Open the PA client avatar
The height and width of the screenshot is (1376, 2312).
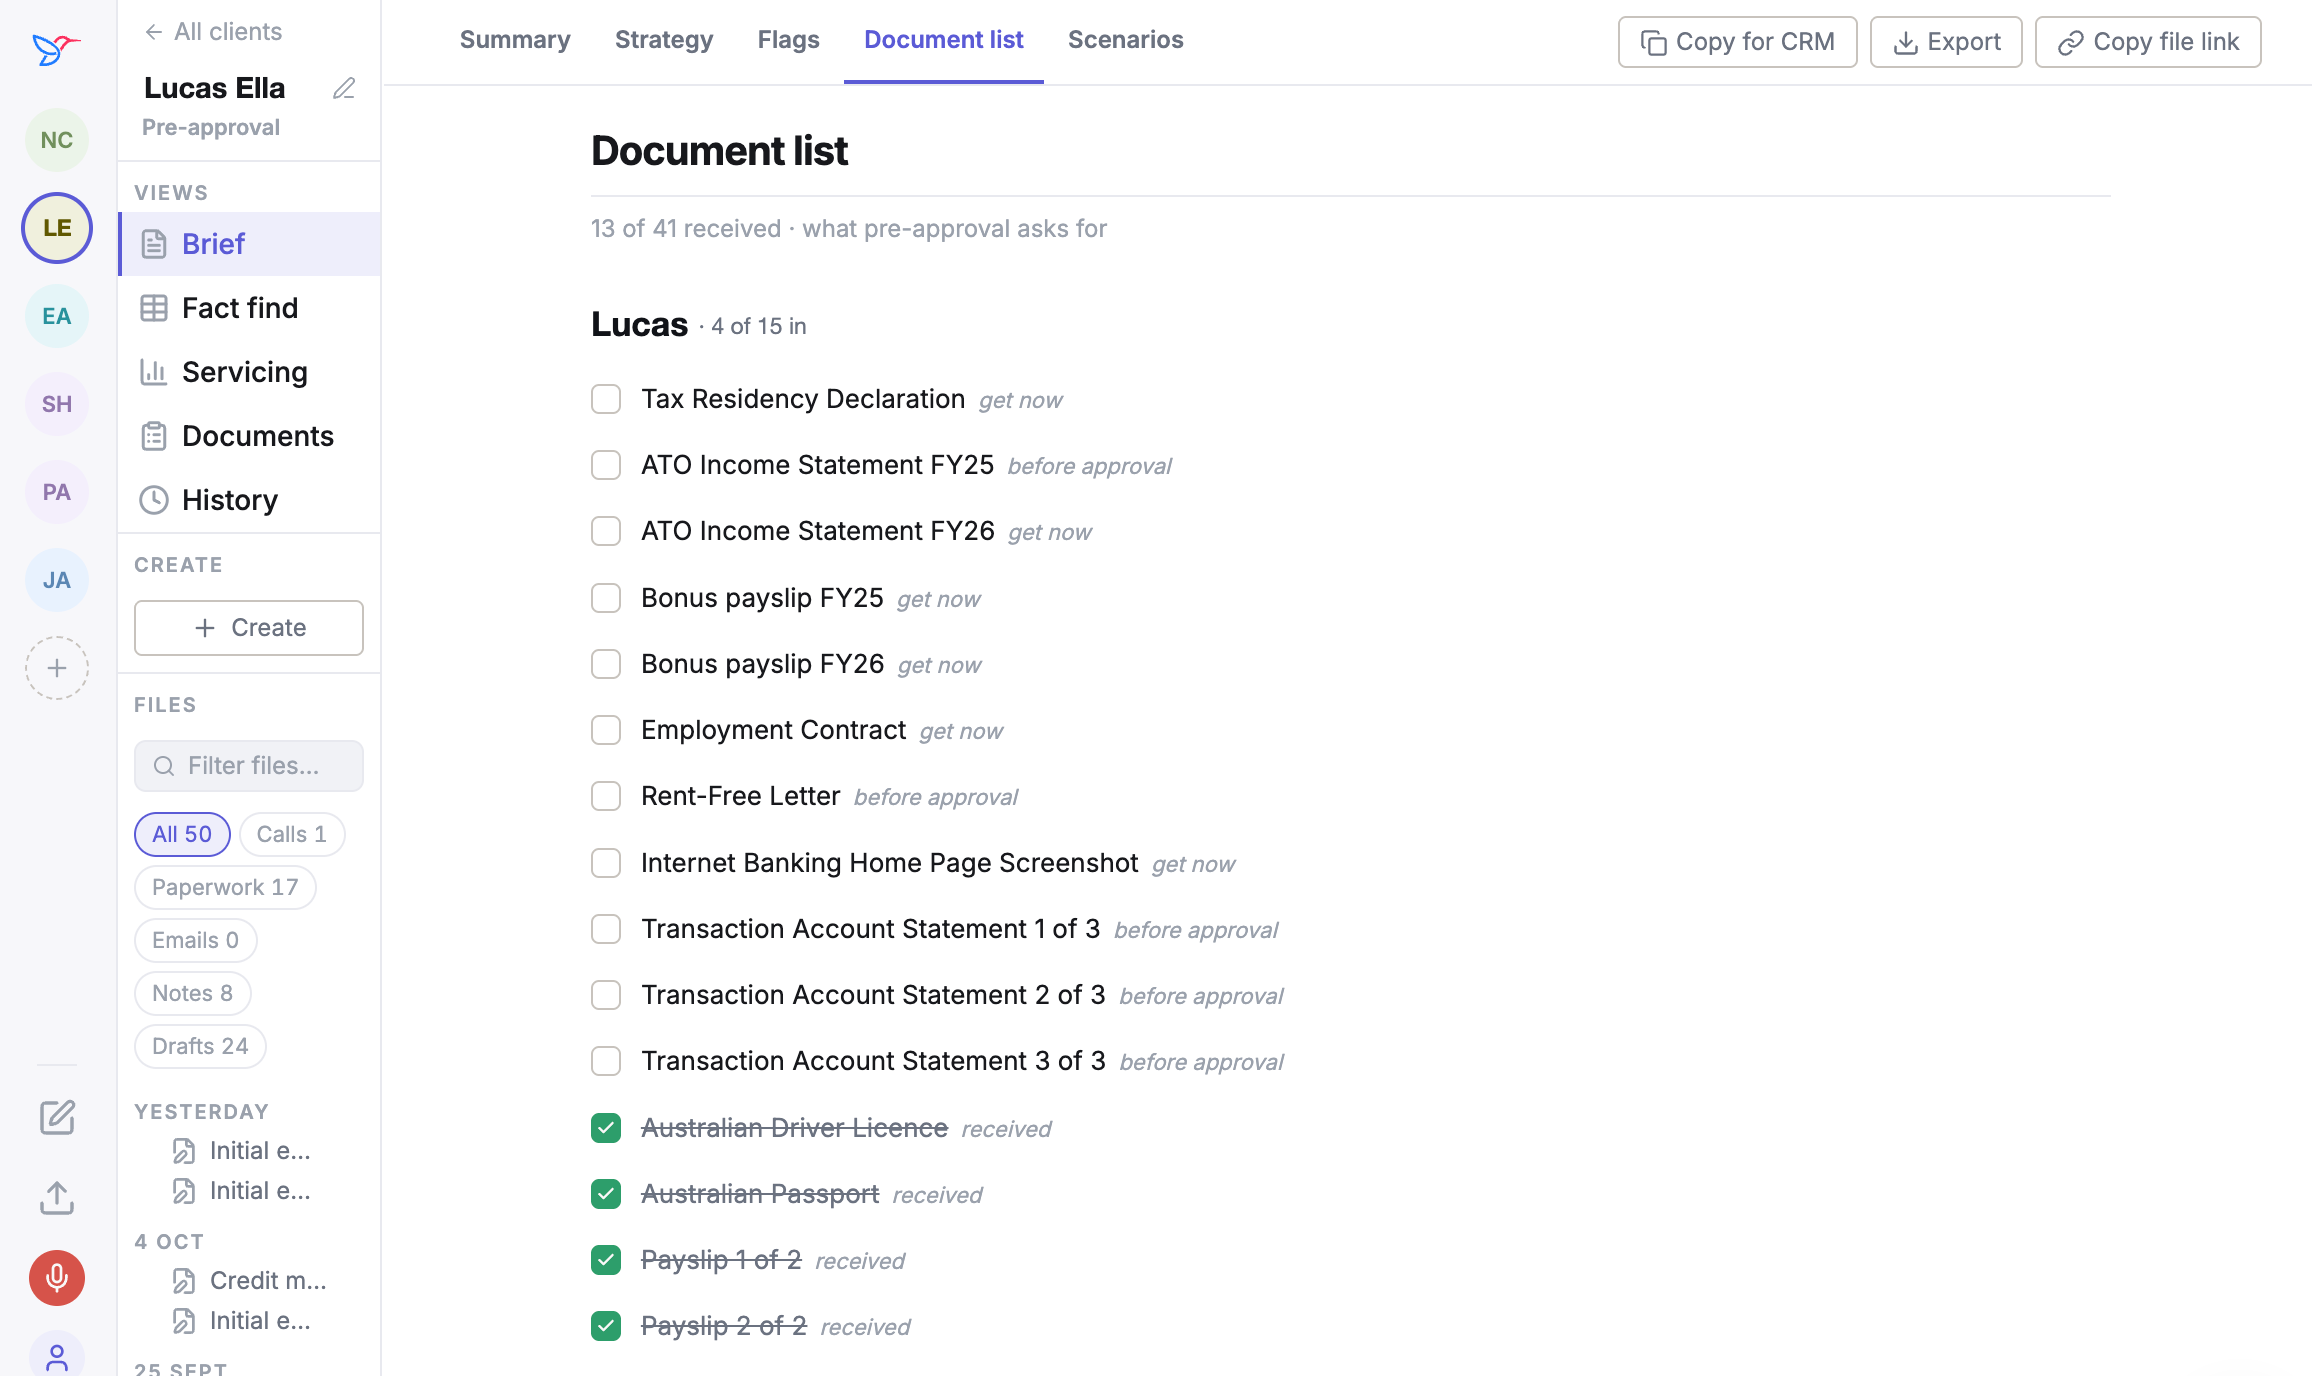(x=57, y=492)
